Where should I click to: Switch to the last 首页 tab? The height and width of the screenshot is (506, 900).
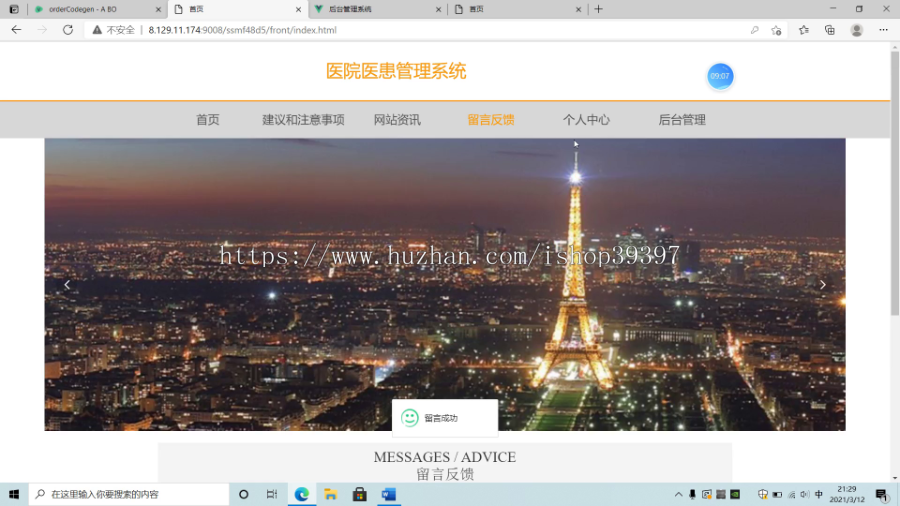[517, 9]
